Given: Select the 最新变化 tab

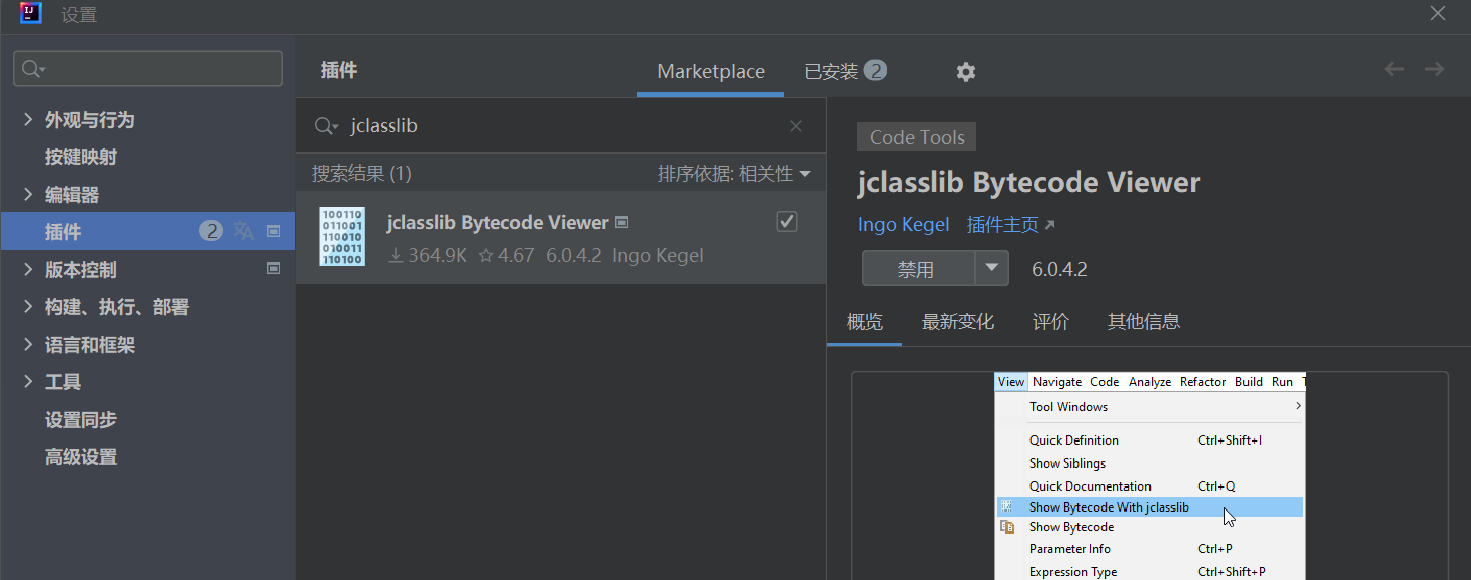Looking at the screenshot, I should [958, 322].
